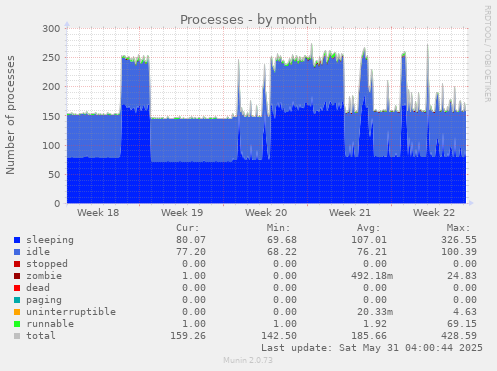Click the 'zombie' legend label

pos(44,276)
